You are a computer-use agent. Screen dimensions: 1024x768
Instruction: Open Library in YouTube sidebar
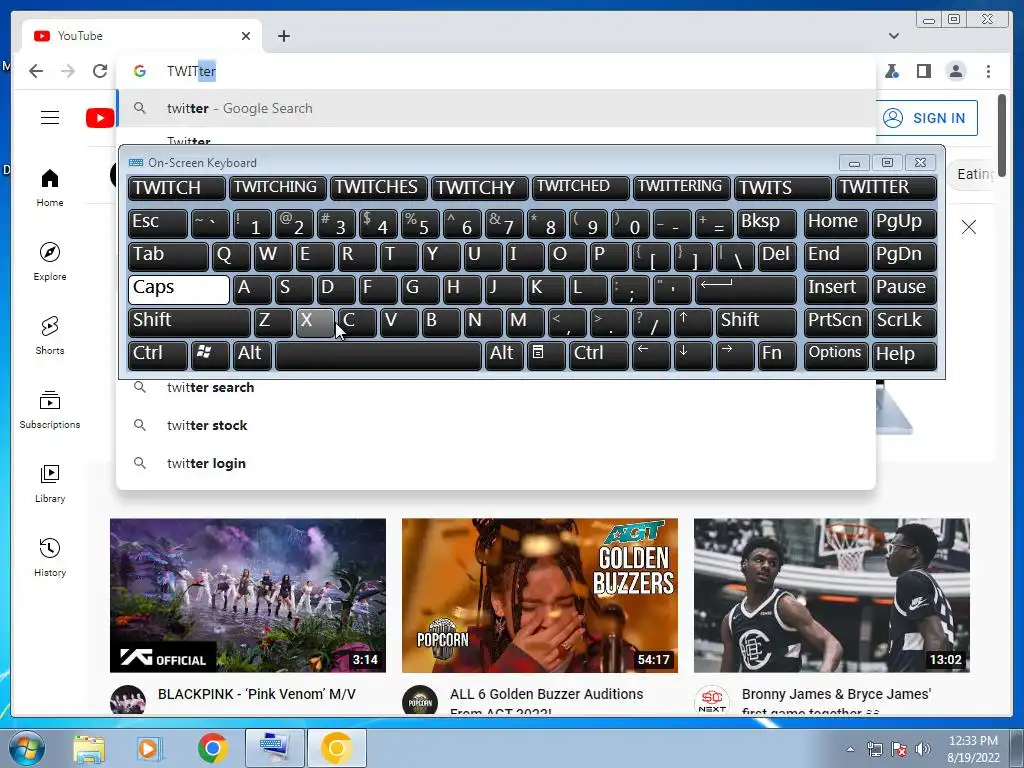(50, 484)
